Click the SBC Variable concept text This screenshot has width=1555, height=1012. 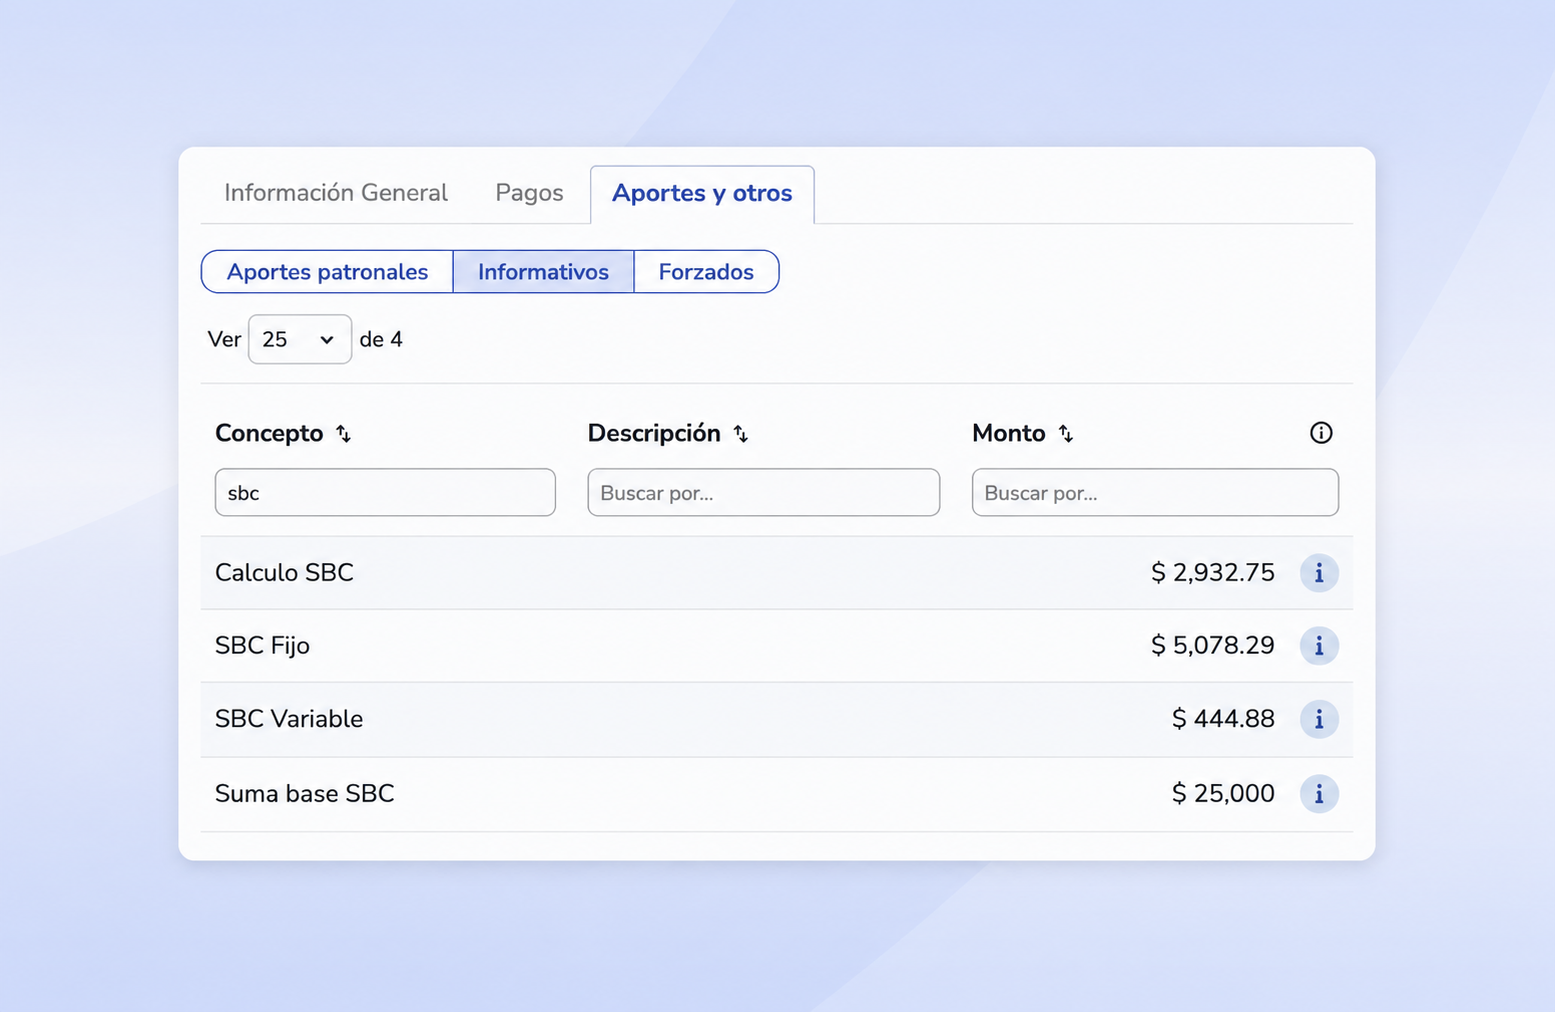pyautogui.click(x=289, y=719)
